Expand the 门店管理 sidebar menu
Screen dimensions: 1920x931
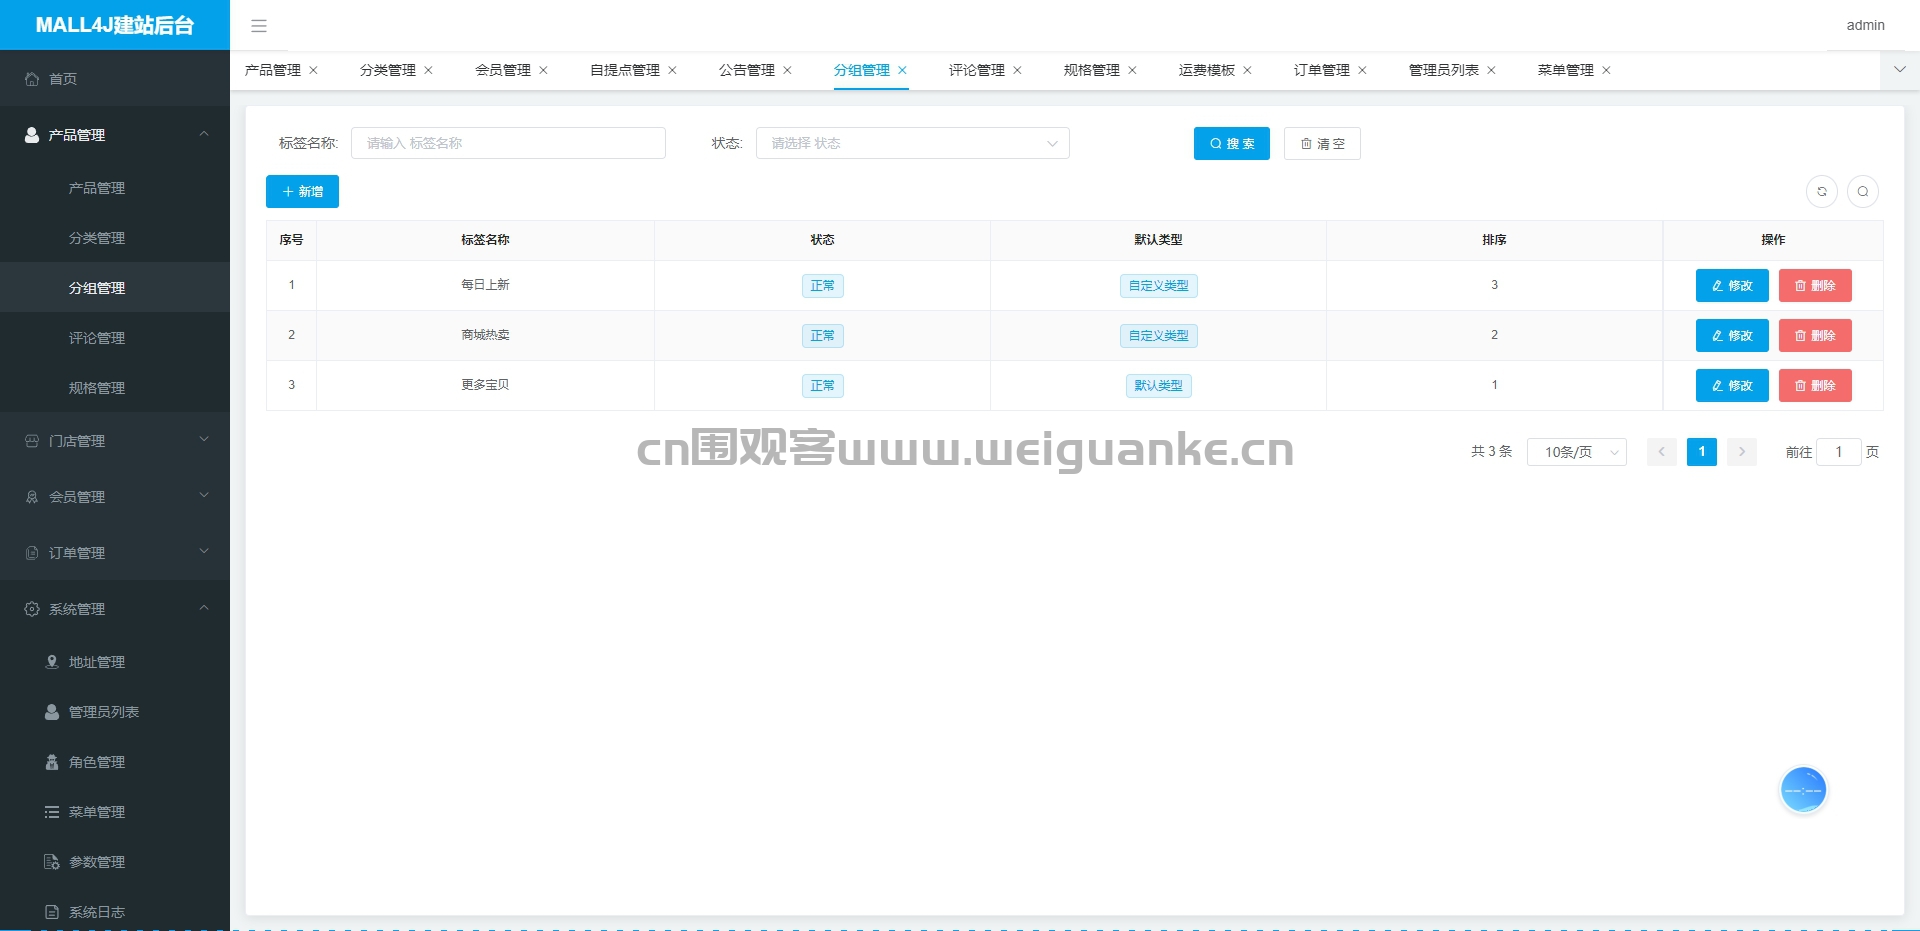[x=115, y=441]
